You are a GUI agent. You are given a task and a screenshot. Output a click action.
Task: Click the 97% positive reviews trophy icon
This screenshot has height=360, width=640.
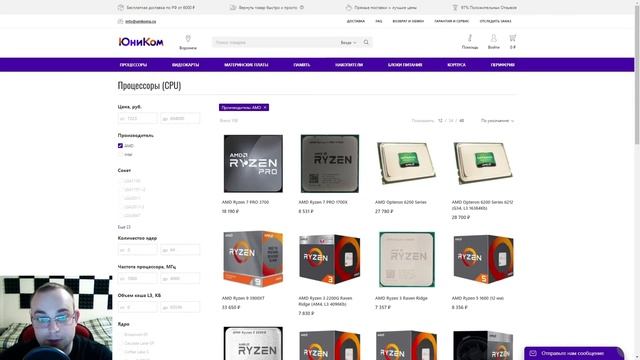[x=455, y=7]
